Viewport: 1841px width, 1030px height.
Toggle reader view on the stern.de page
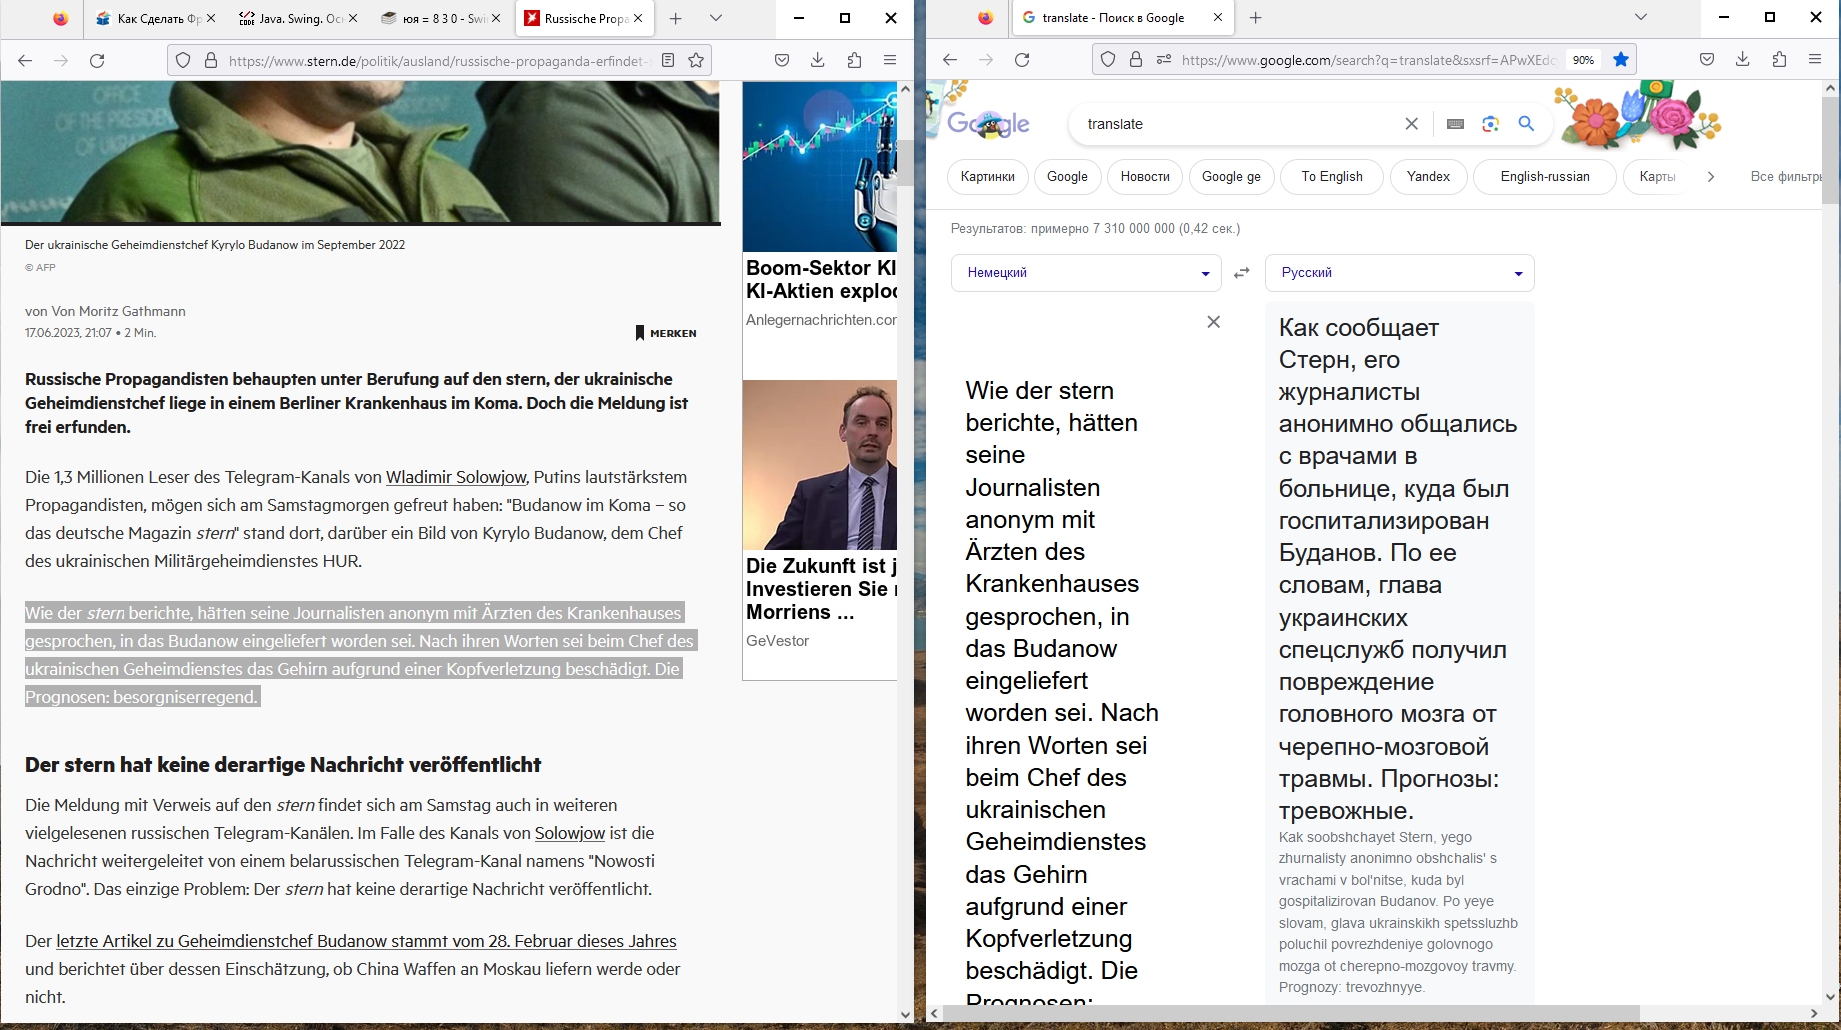[668, 61]
